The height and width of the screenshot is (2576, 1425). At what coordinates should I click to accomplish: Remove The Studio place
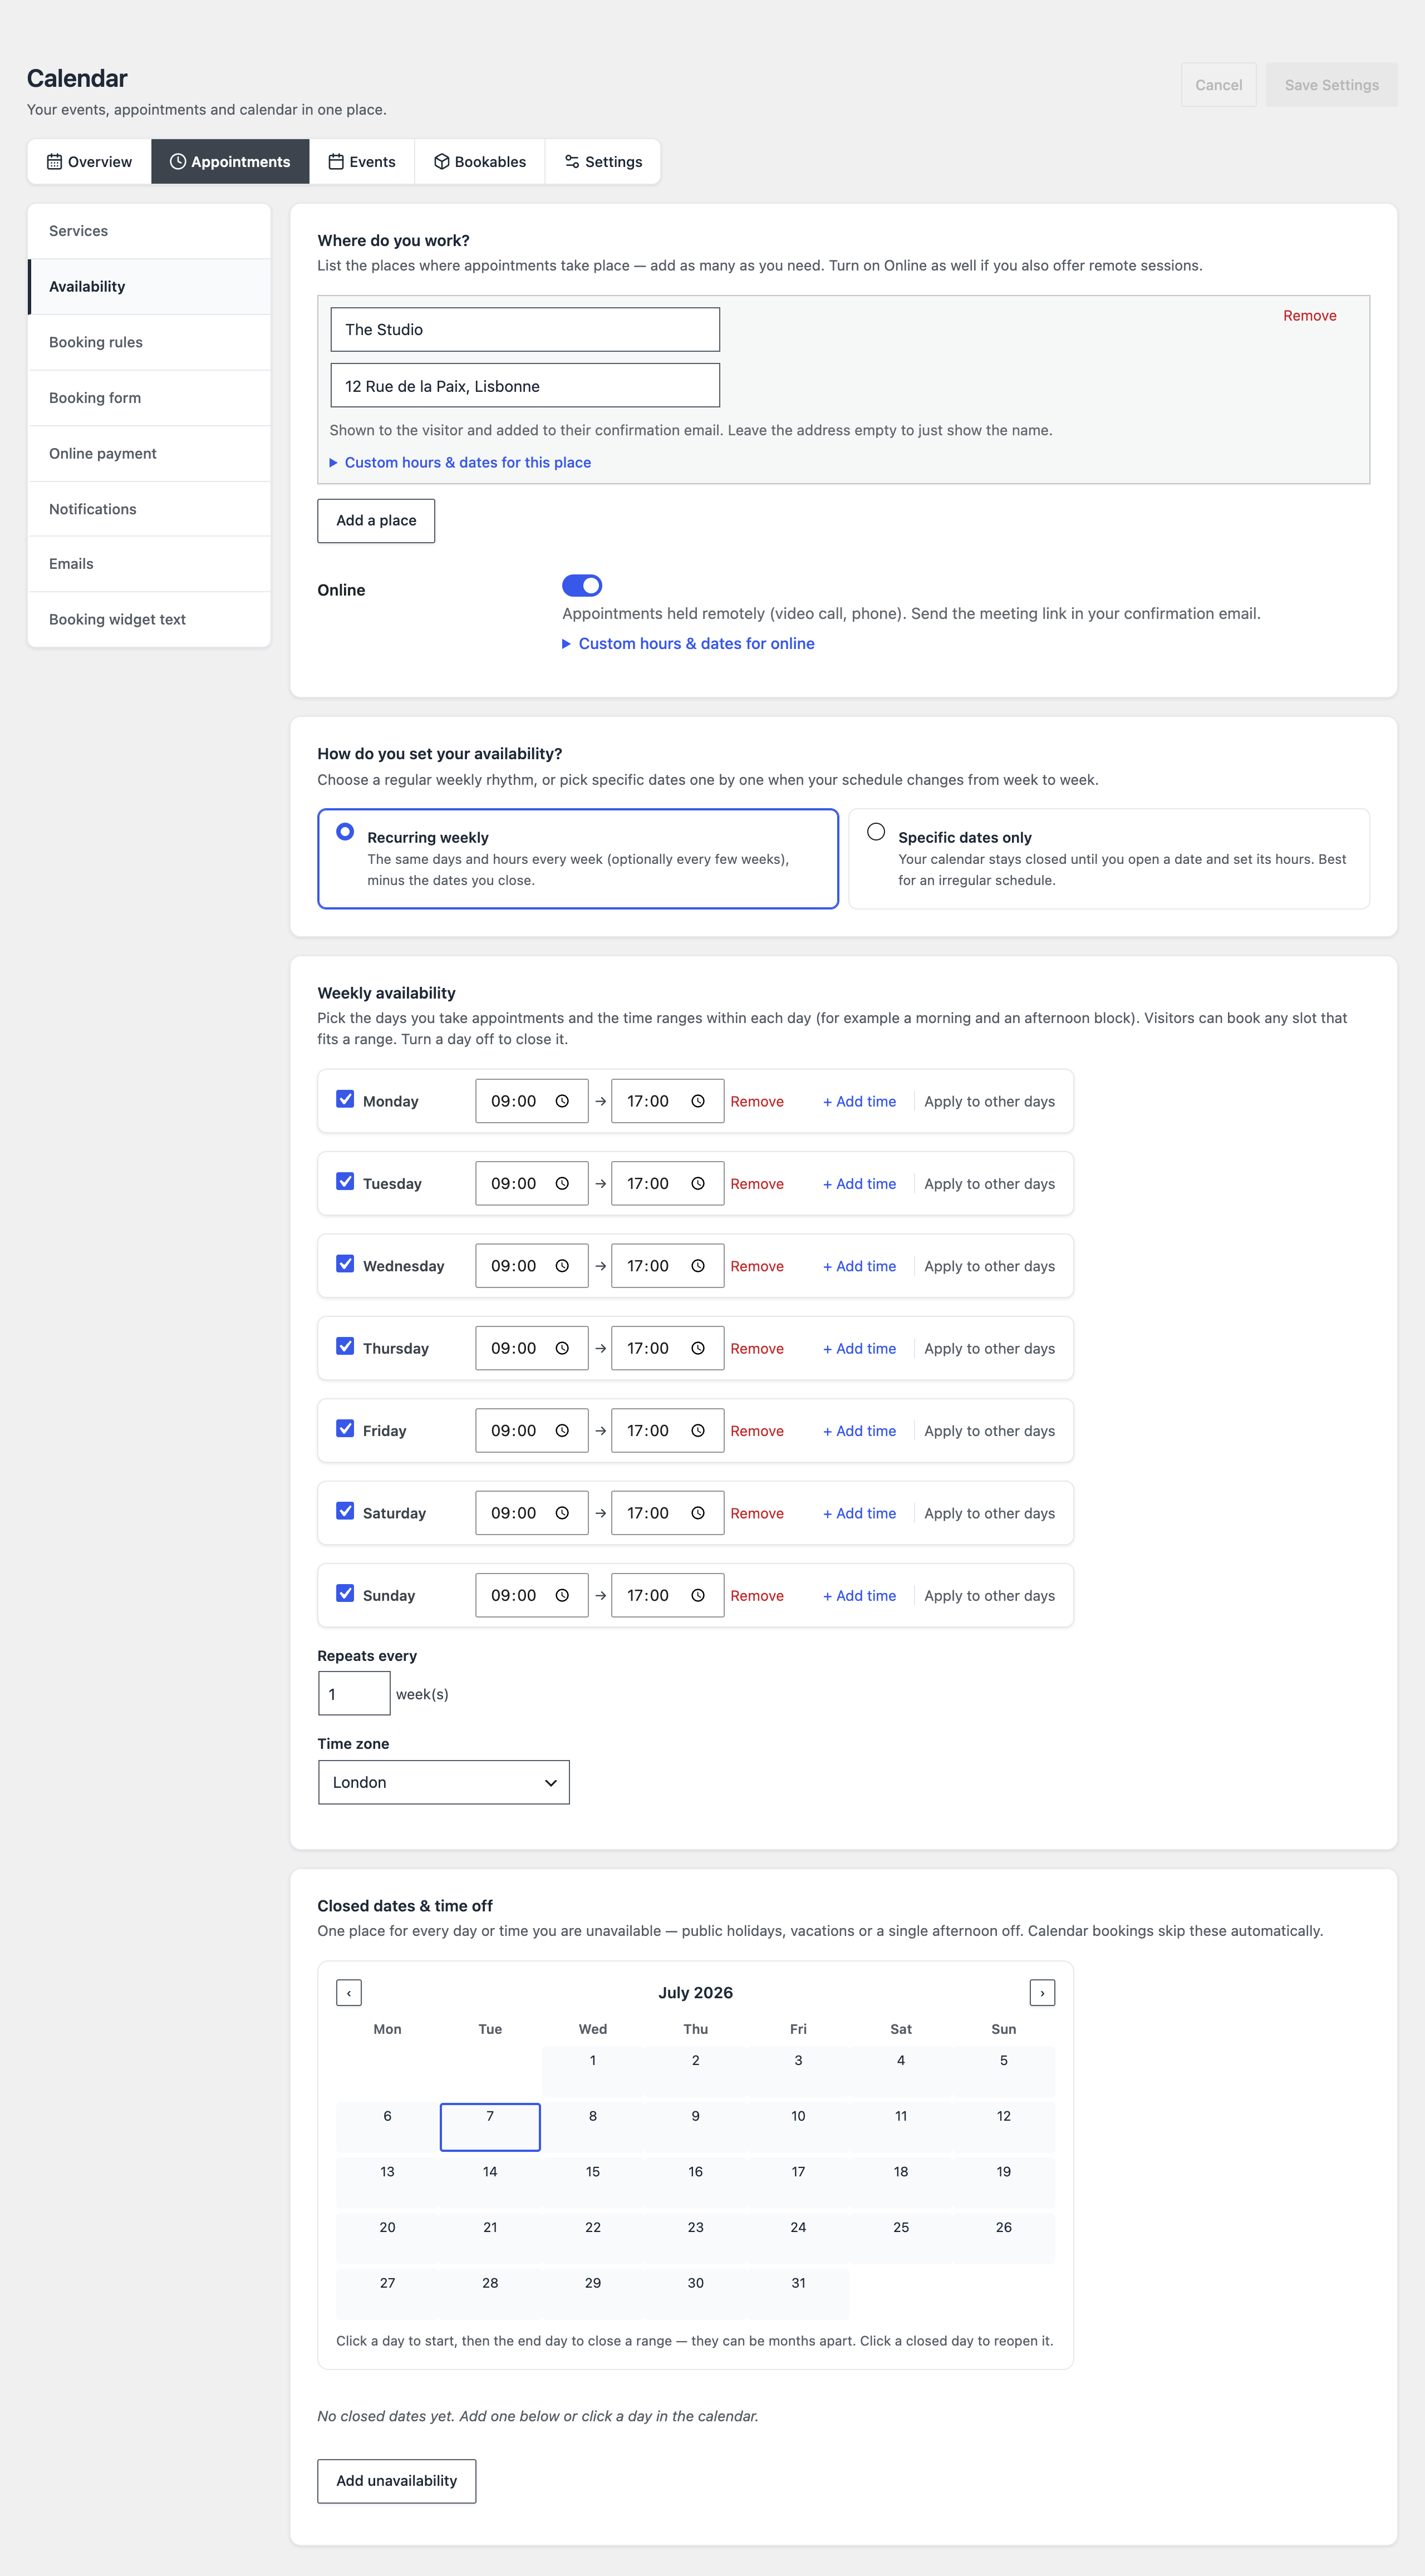[1309, 316]
